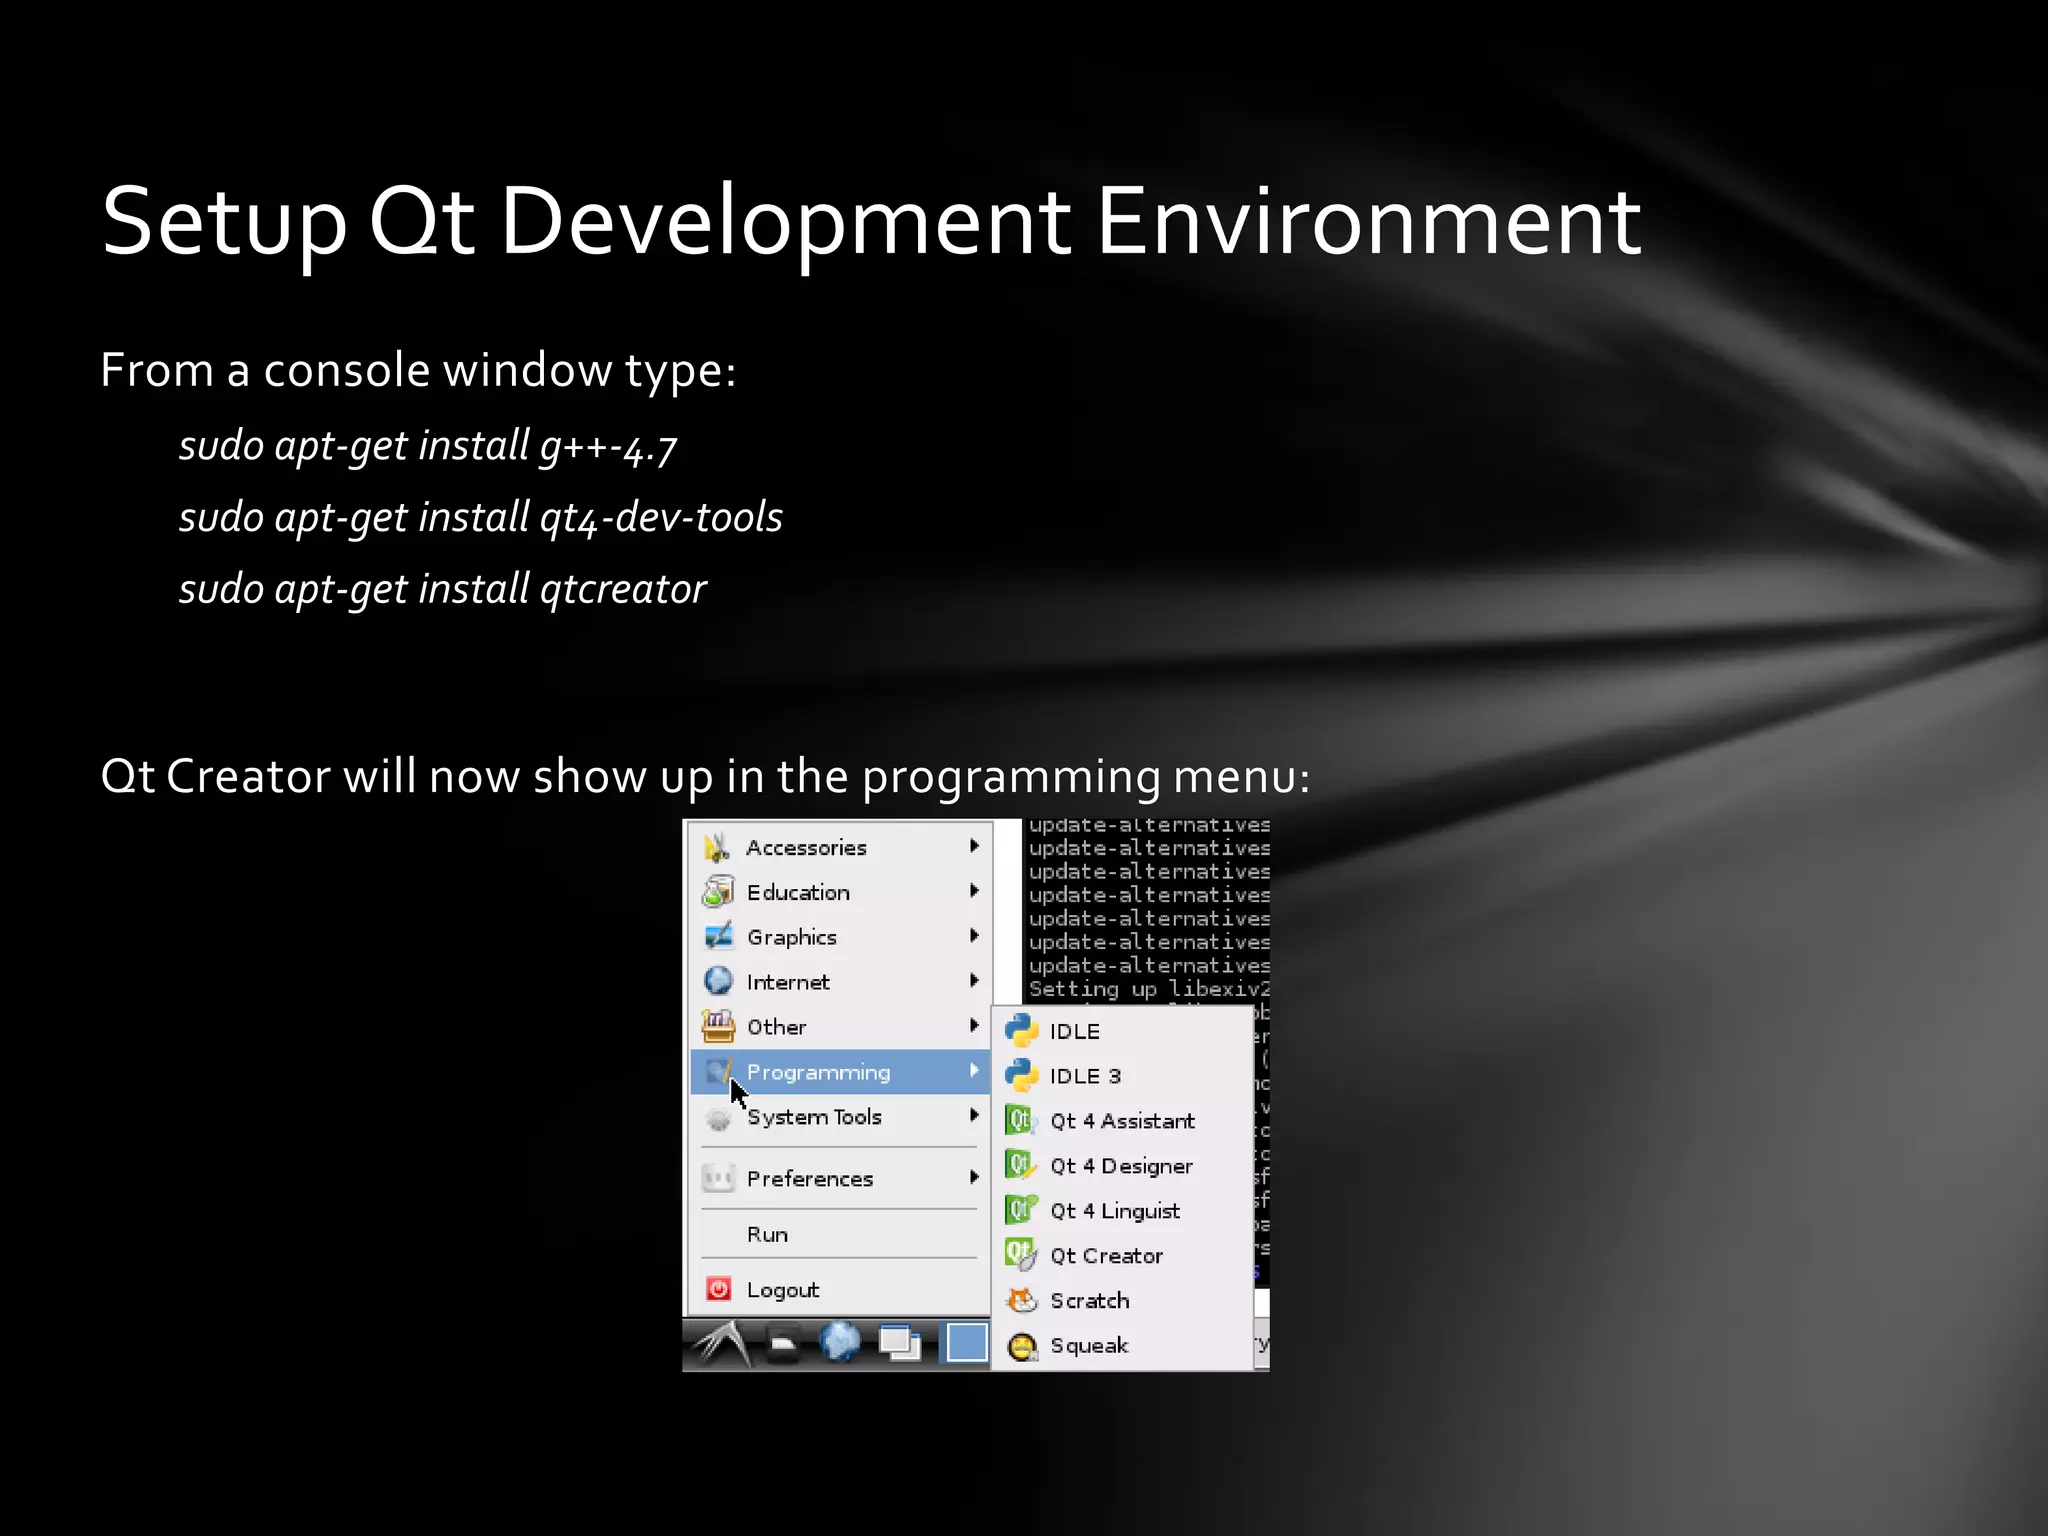Open the System Tools menu entry

(840, 1117)
